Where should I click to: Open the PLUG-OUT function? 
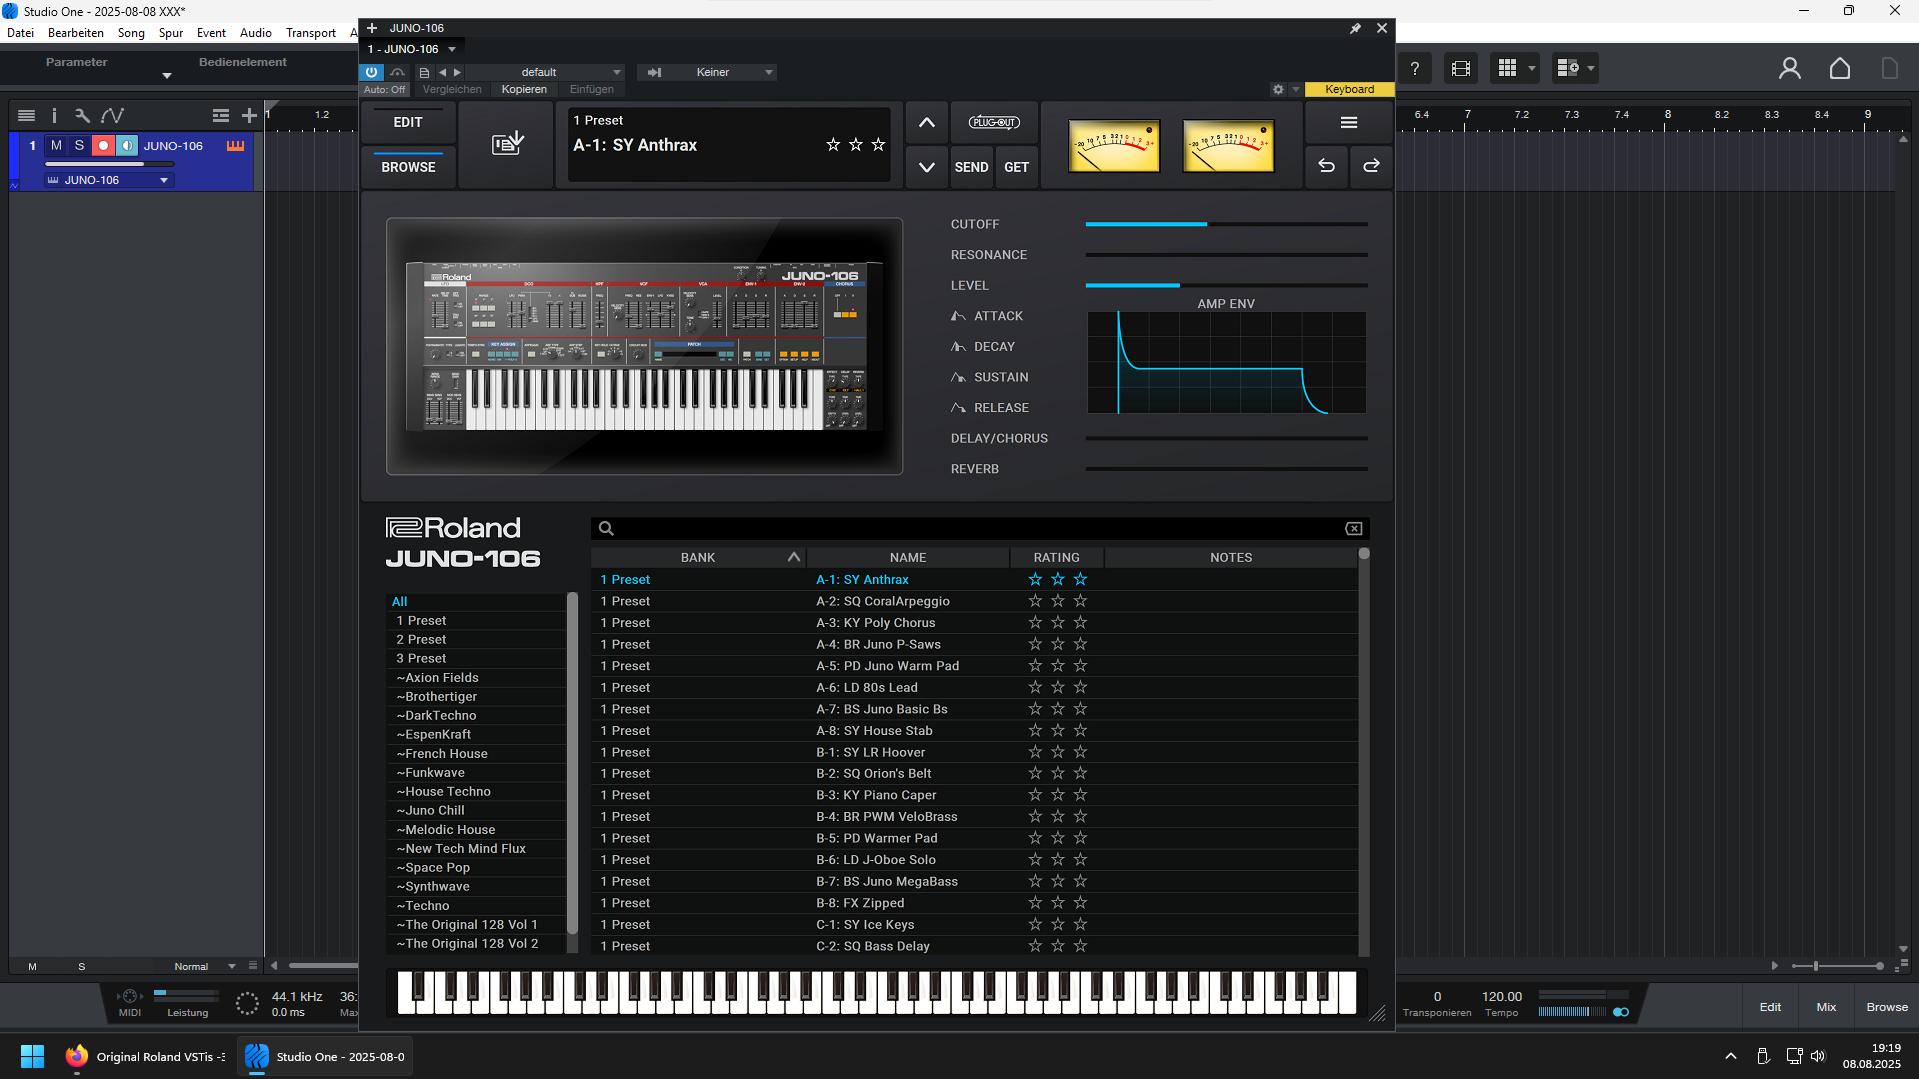994,122
